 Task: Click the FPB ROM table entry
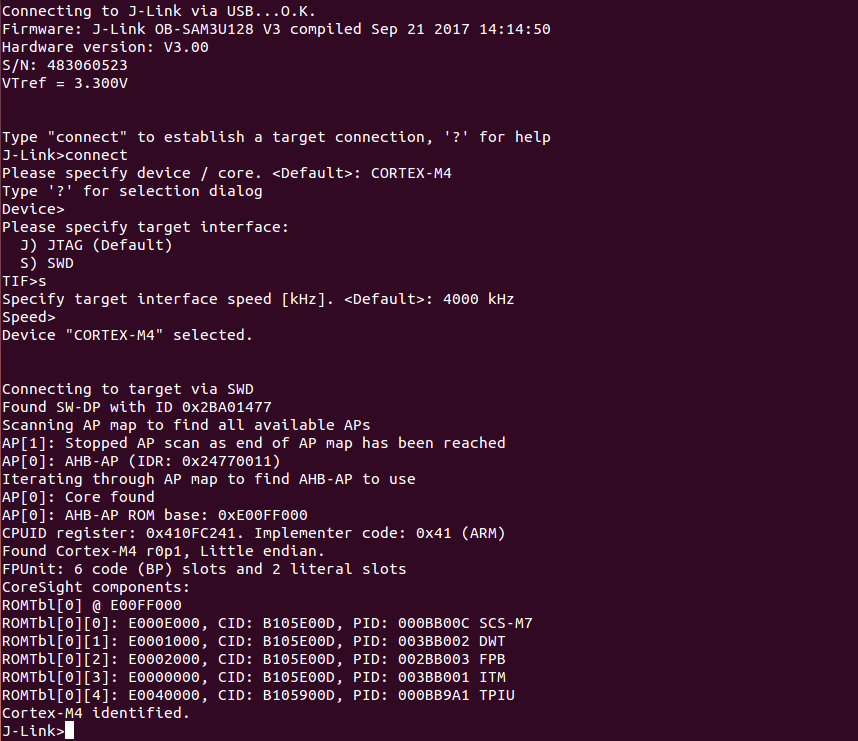(254, 659)
